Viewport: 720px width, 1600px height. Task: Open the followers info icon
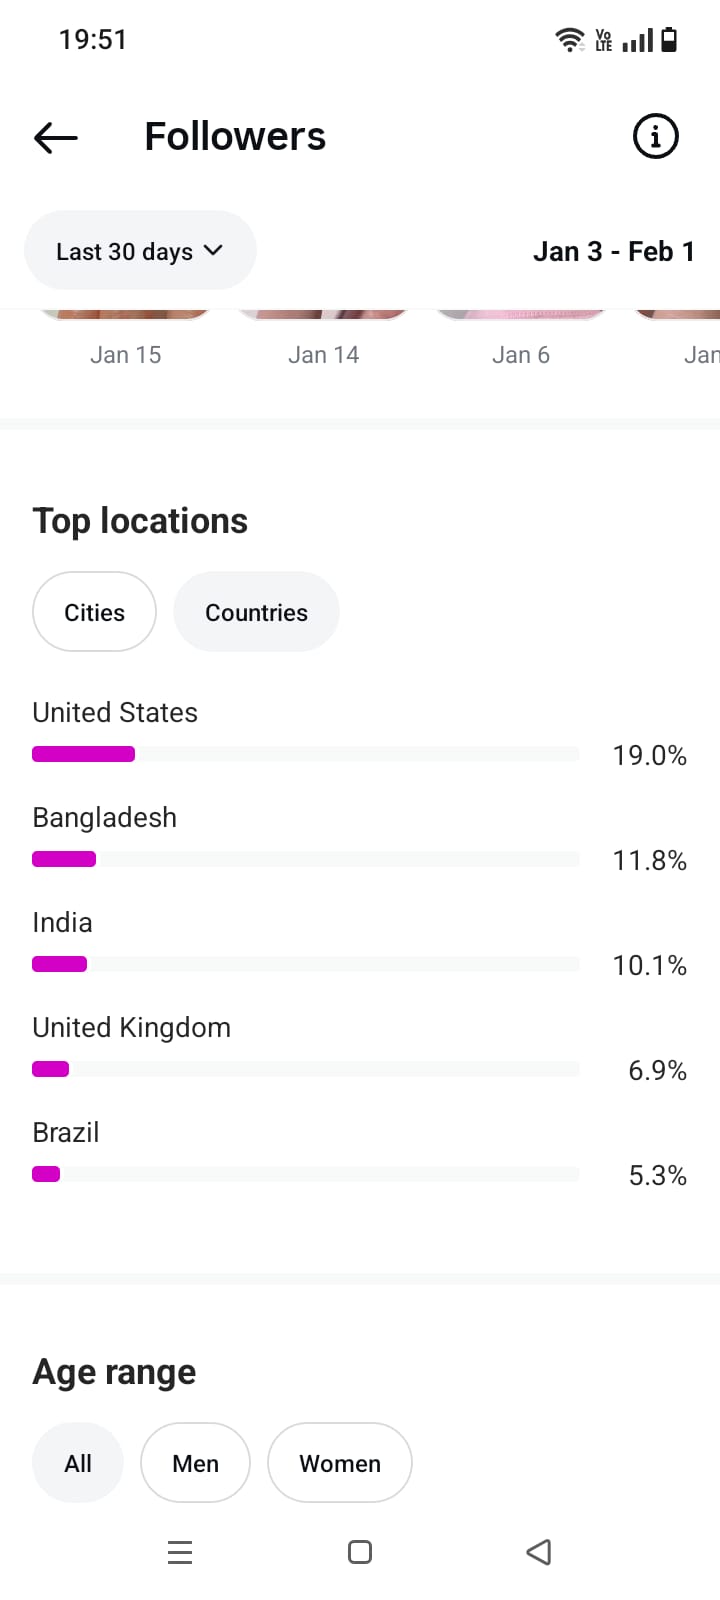[655, 136]
